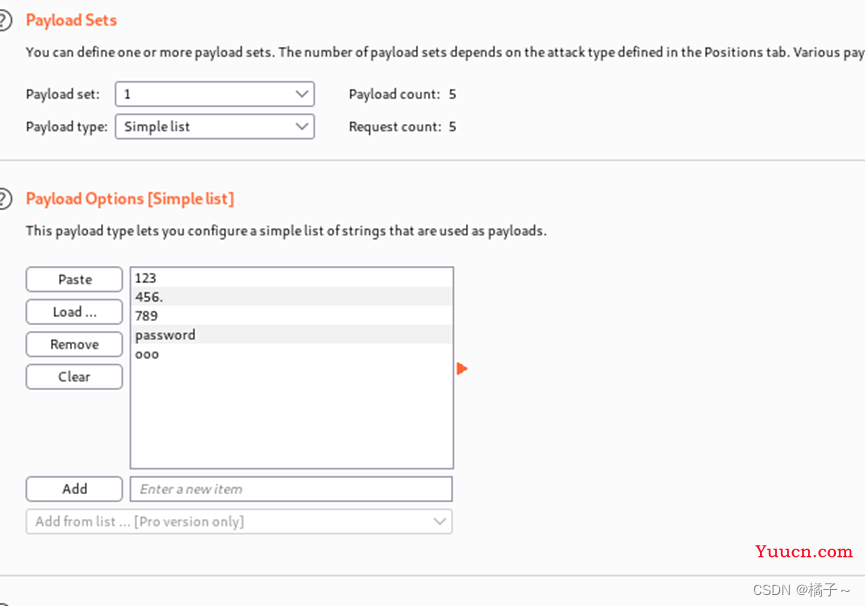The width and height of the screenshot is (865, 606).
Task: Open help icon beside Payload Sets
Action: (x=4, y=20)
